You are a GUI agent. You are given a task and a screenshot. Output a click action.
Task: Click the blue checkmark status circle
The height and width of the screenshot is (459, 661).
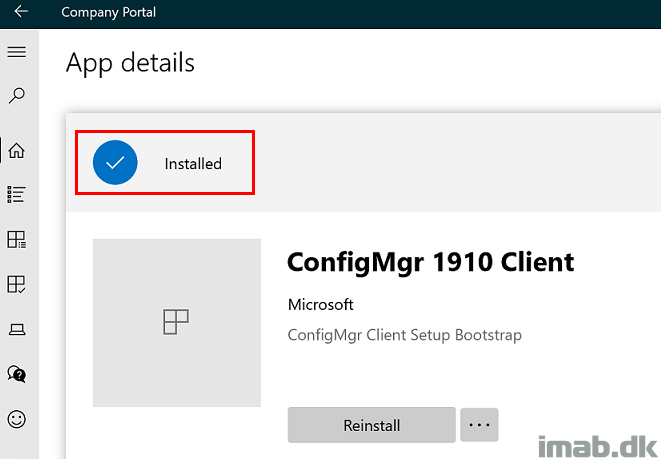point(115,163)
